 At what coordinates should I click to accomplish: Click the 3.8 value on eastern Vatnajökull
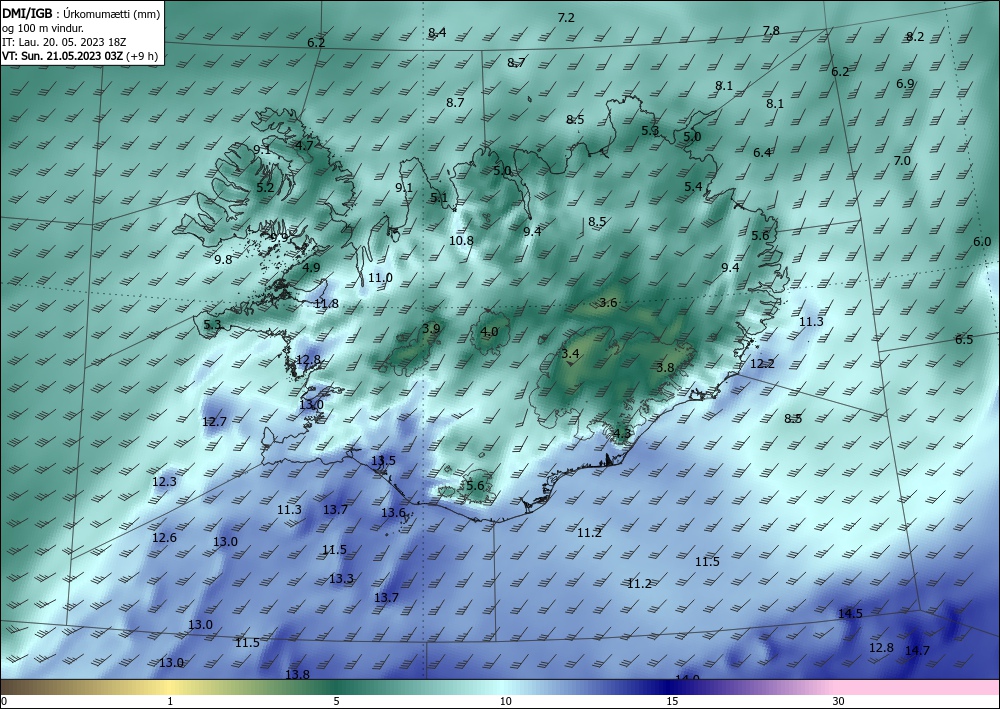coord(665,367)
